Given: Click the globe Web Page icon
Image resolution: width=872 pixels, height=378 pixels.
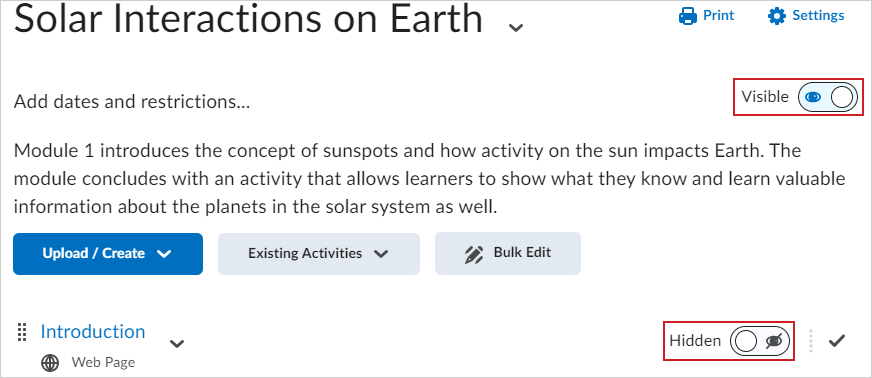Looking at the screenshot, I should [50, 363].
